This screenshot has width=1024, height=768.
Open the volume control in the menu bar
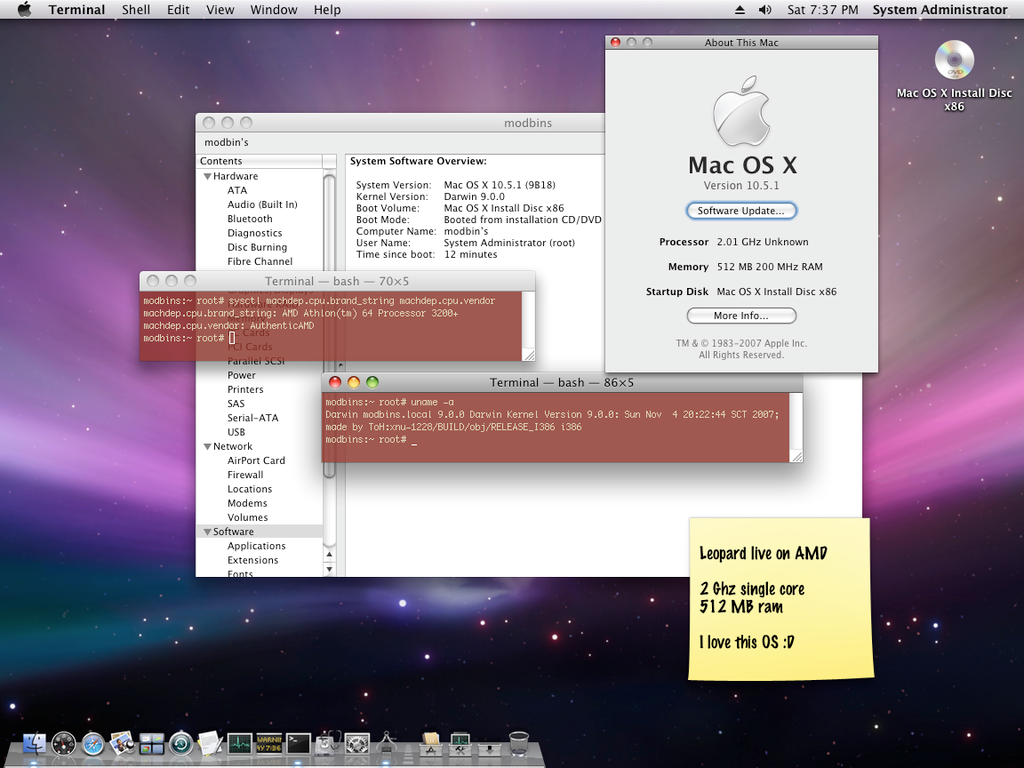click(x=765, y=10)
